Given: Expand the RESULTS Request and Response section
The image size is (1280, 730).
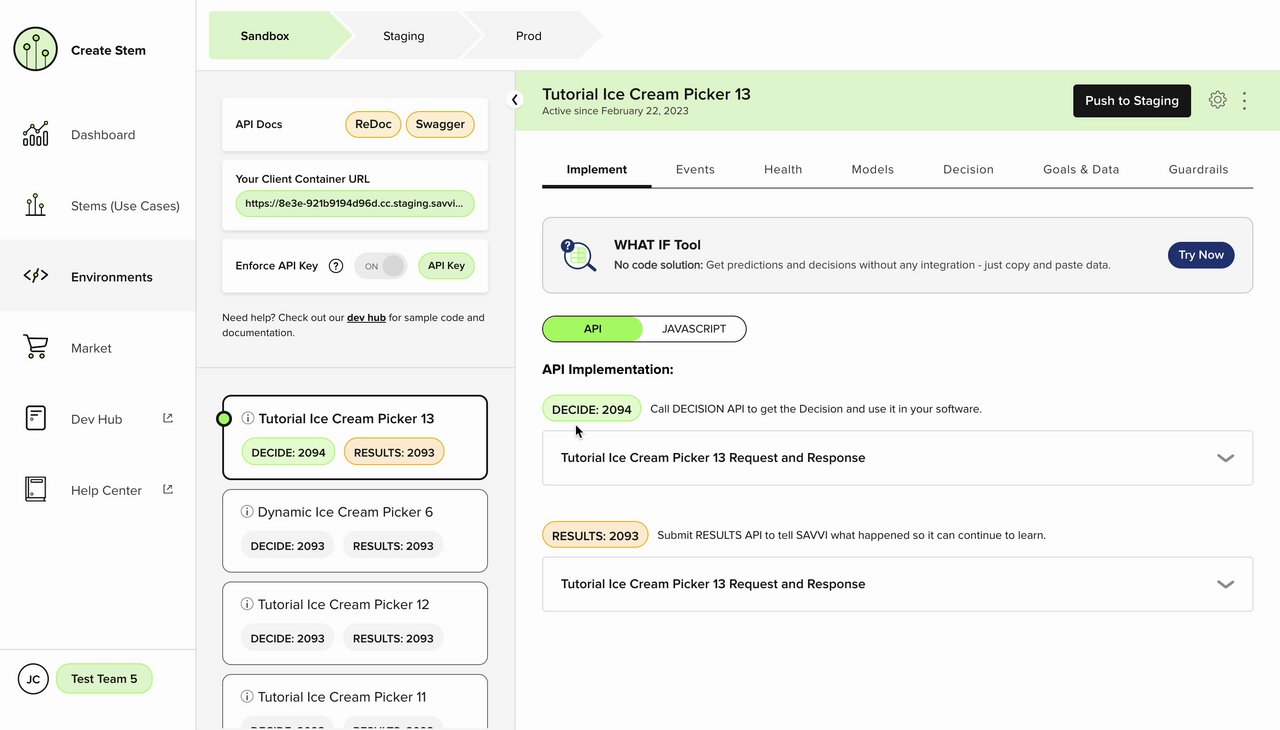Looking at the screenshot, I should pos(1225,584).
